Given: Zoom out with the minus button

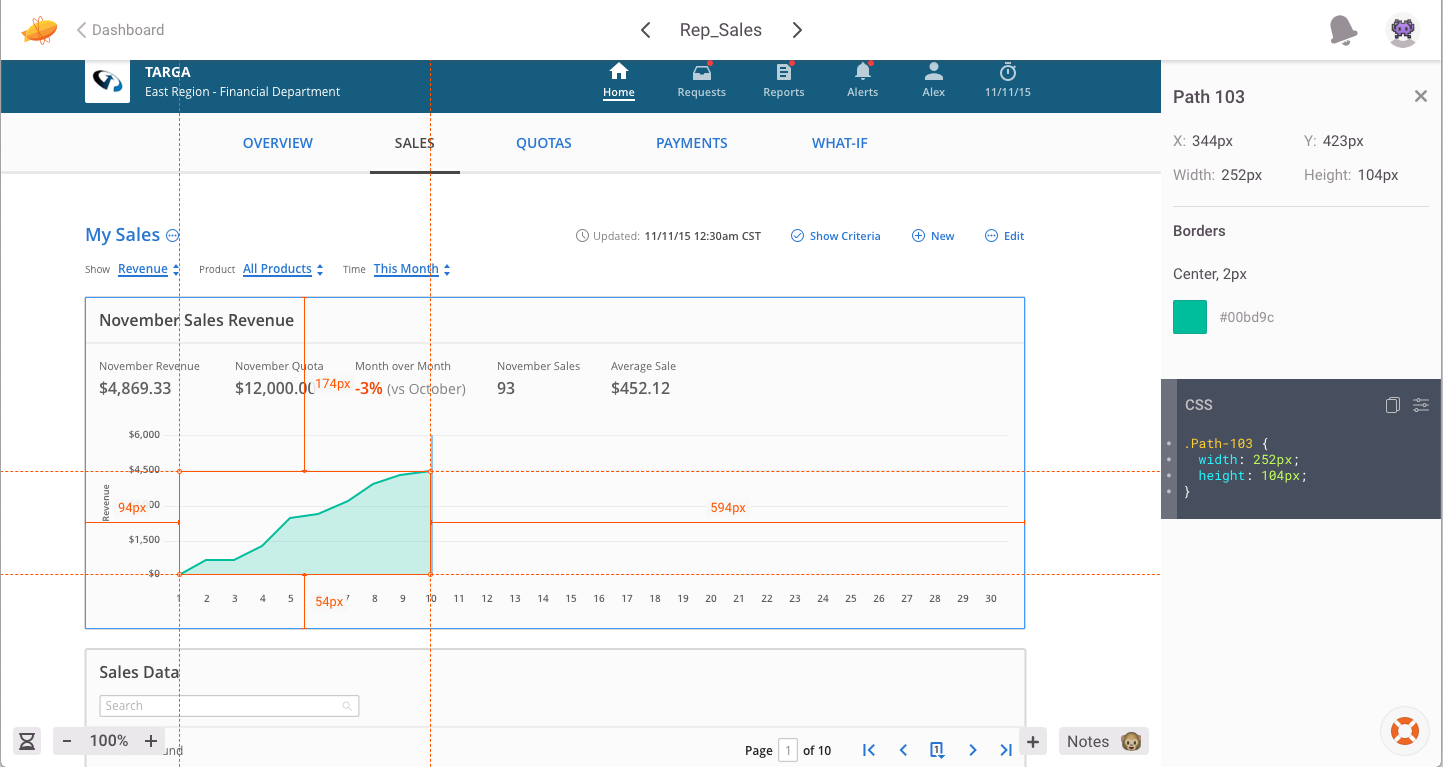Looking at the screenshot, I should pos(67,741).
